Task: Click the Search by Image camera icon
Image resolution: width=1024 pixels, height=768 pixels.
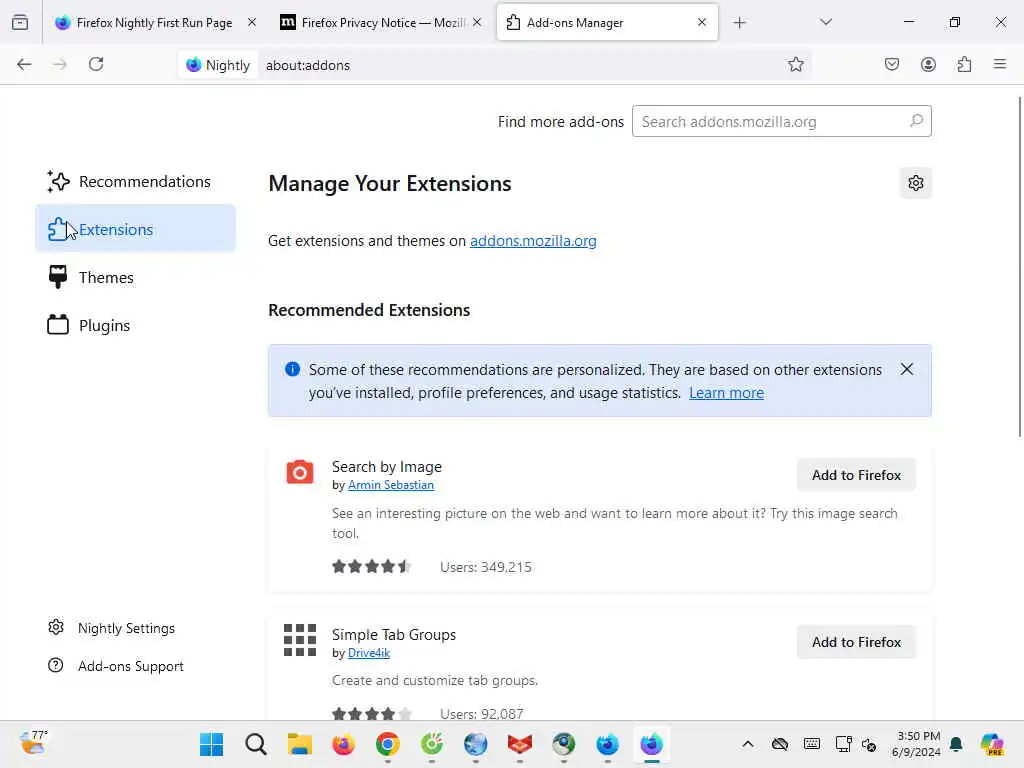Action: tap(300, 472)
